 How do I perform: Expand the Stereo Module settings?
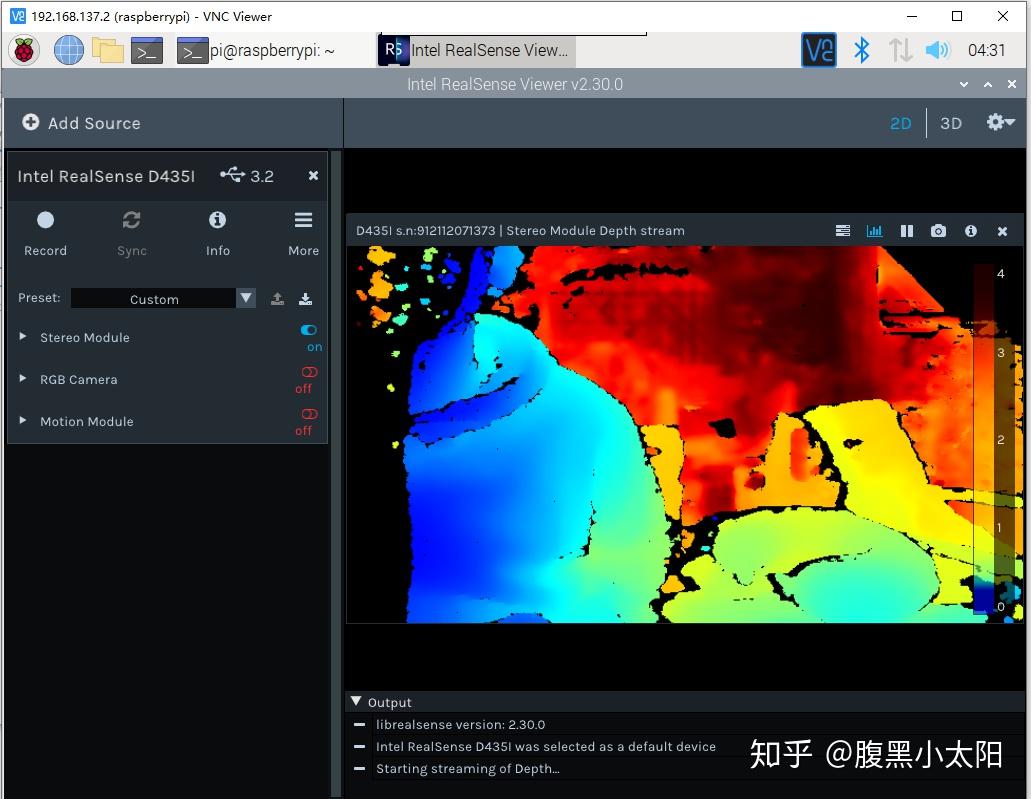(x=23, y=337)
